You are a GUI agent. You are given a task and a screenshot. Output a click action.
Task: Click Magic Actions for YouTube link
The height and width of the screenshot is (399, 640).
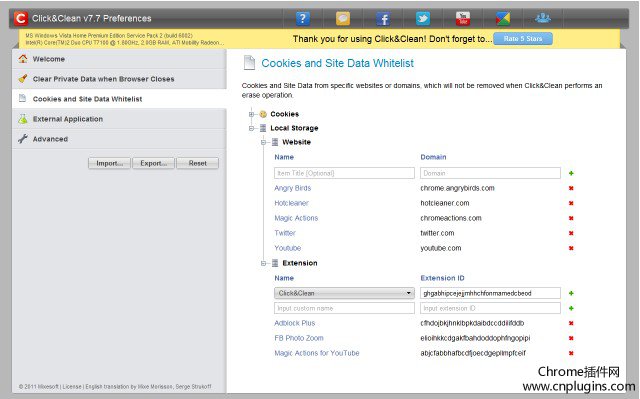click(x=317, y=353)
